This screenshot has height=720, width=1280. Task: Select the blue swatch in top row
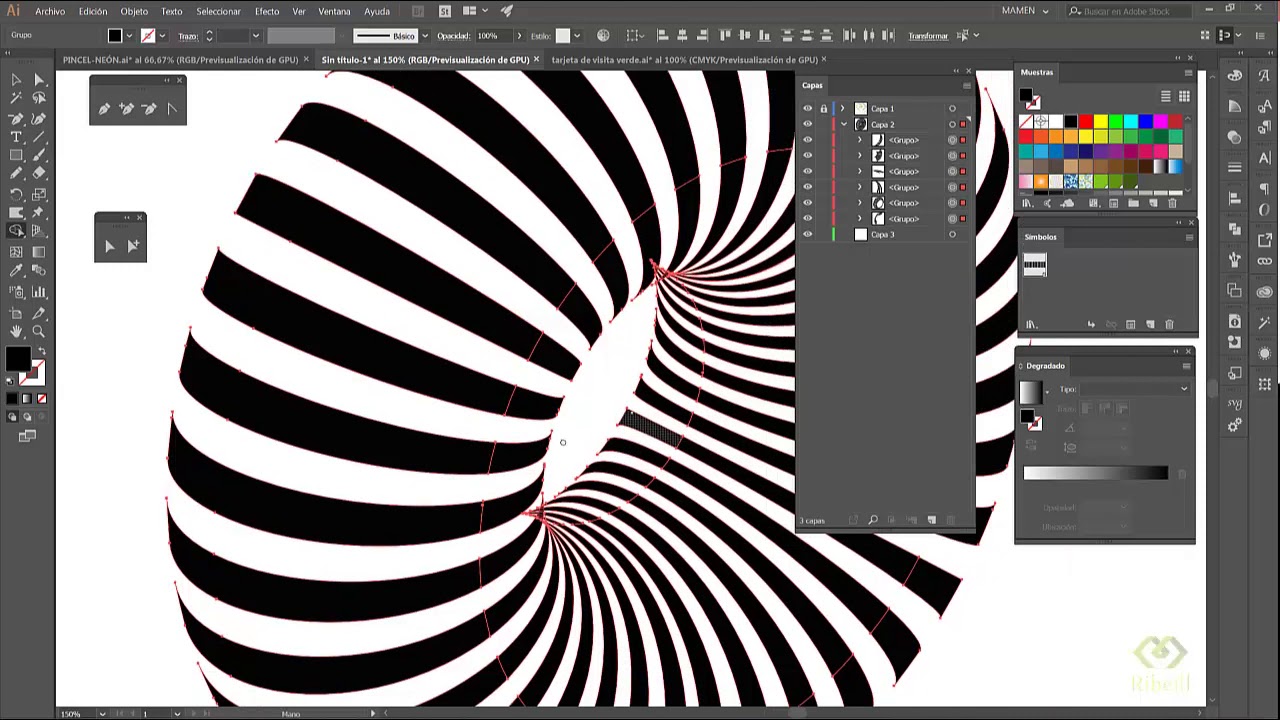click(x=1145, y=122)
